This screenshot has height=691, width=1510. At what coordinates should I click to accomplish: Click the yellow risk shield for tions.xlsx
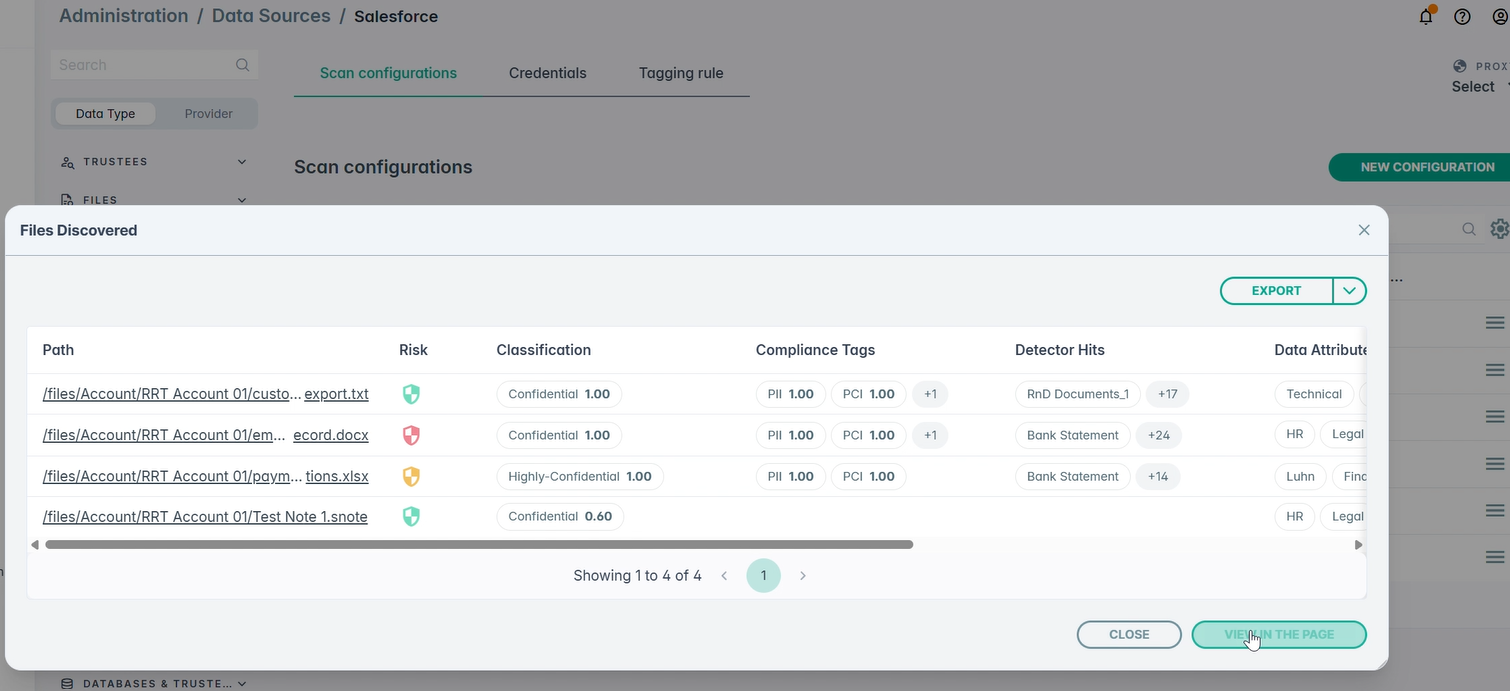click(x=411, y=476)
